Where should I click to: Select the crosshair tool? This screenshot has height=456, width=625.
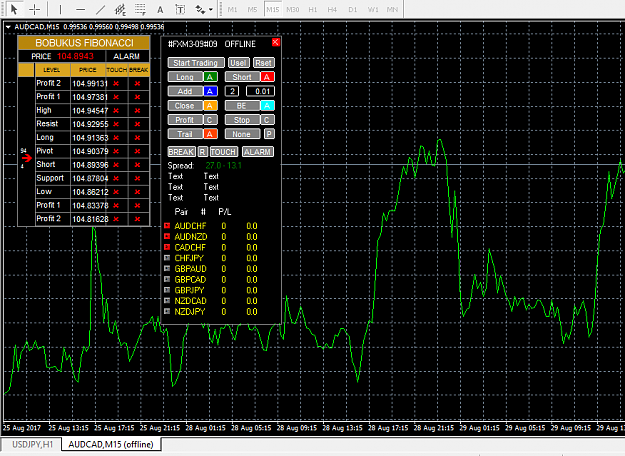point(35,9)
